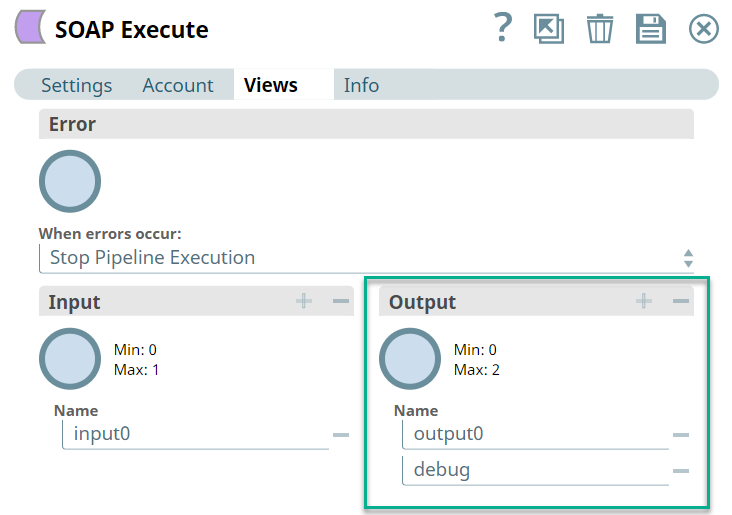Click the dropdown arrows for error behavior

(x=688, y=258)
